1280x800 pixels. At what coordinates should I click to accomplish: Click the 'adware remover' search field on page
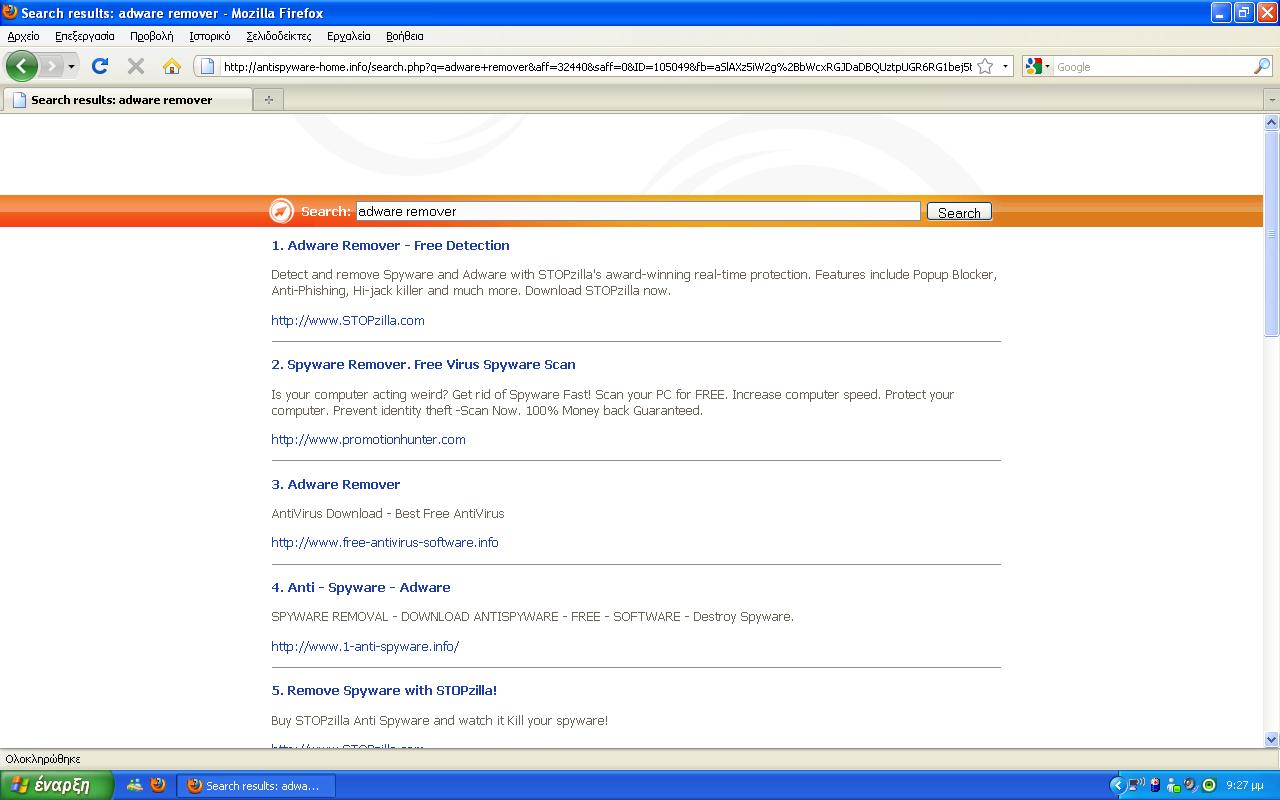(x=637, y=211)
